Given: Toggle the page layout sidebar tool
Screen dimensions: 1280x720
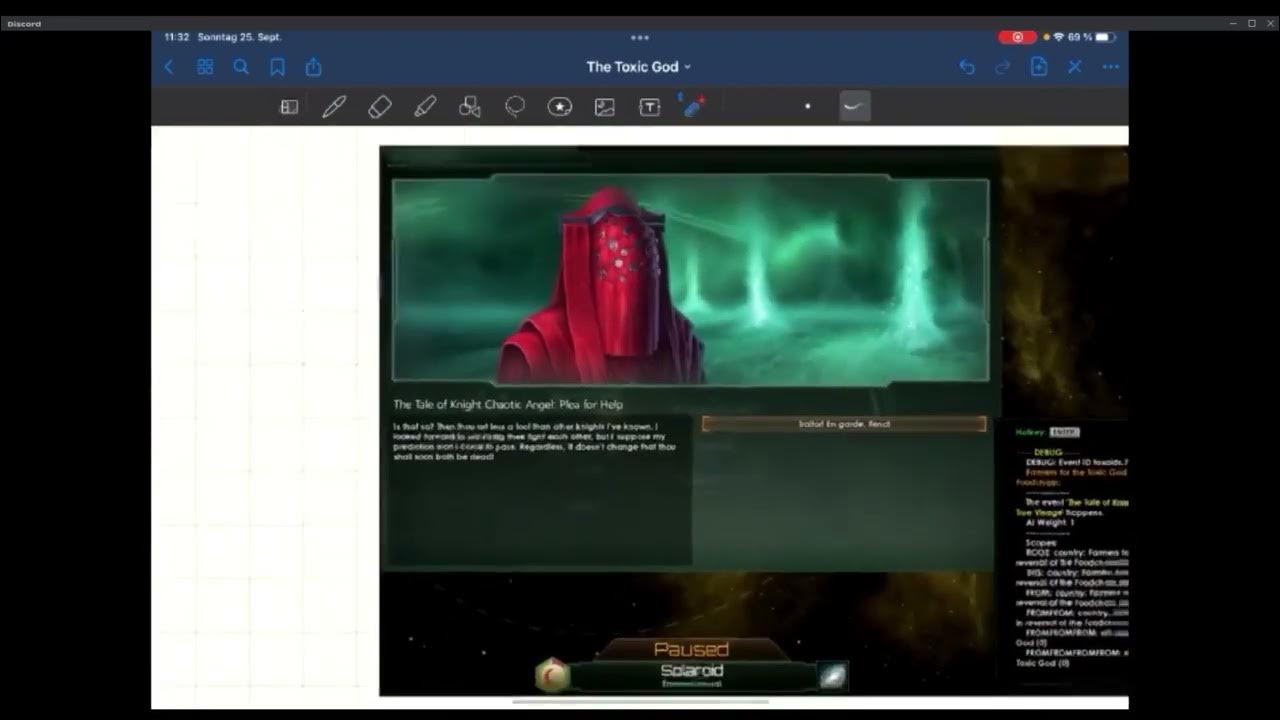Looking at the screenshot, I should point(289,107).
